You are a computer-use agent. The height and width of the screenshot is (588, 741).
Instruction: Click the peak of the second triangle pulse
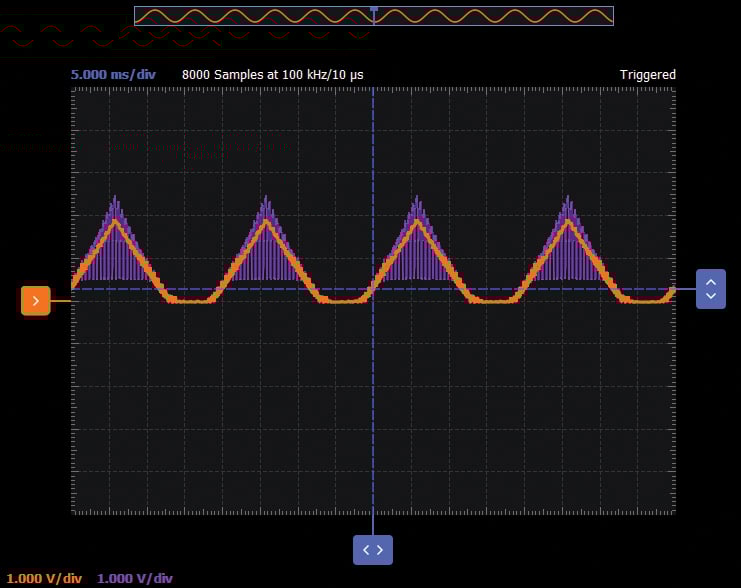pyautogui.click(x=267, y=220)
